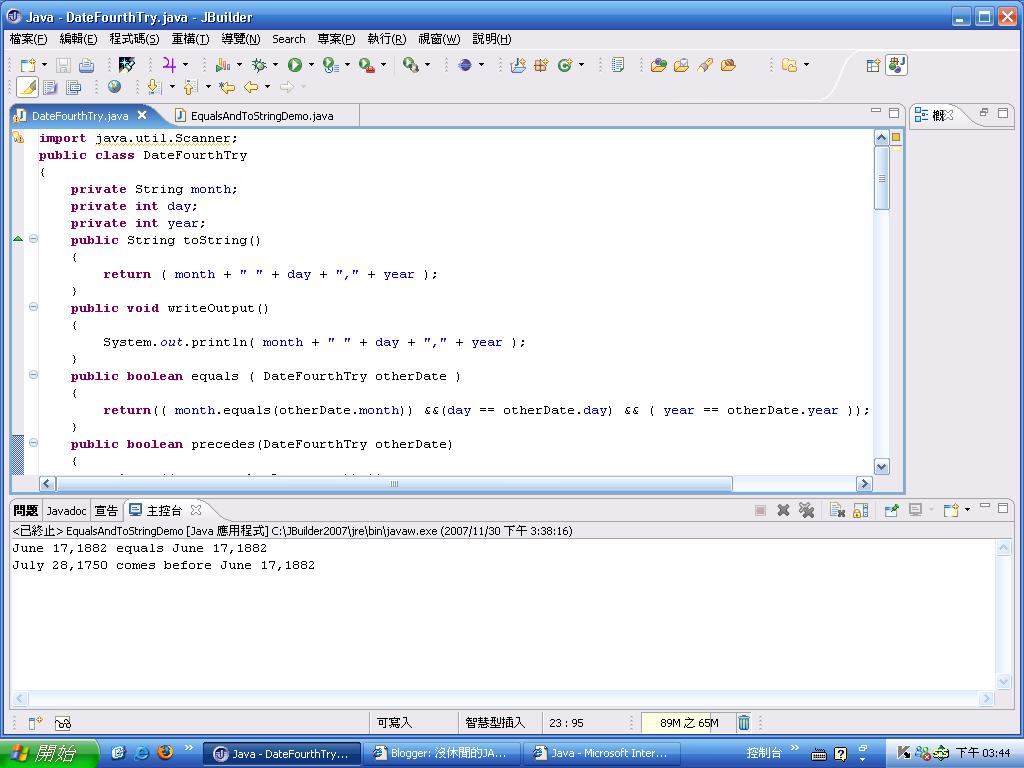Screen dimensions: 1024x768
Task: Toggle Mark Occurrences highlighter icon
Action: click(x=27, y=86)
